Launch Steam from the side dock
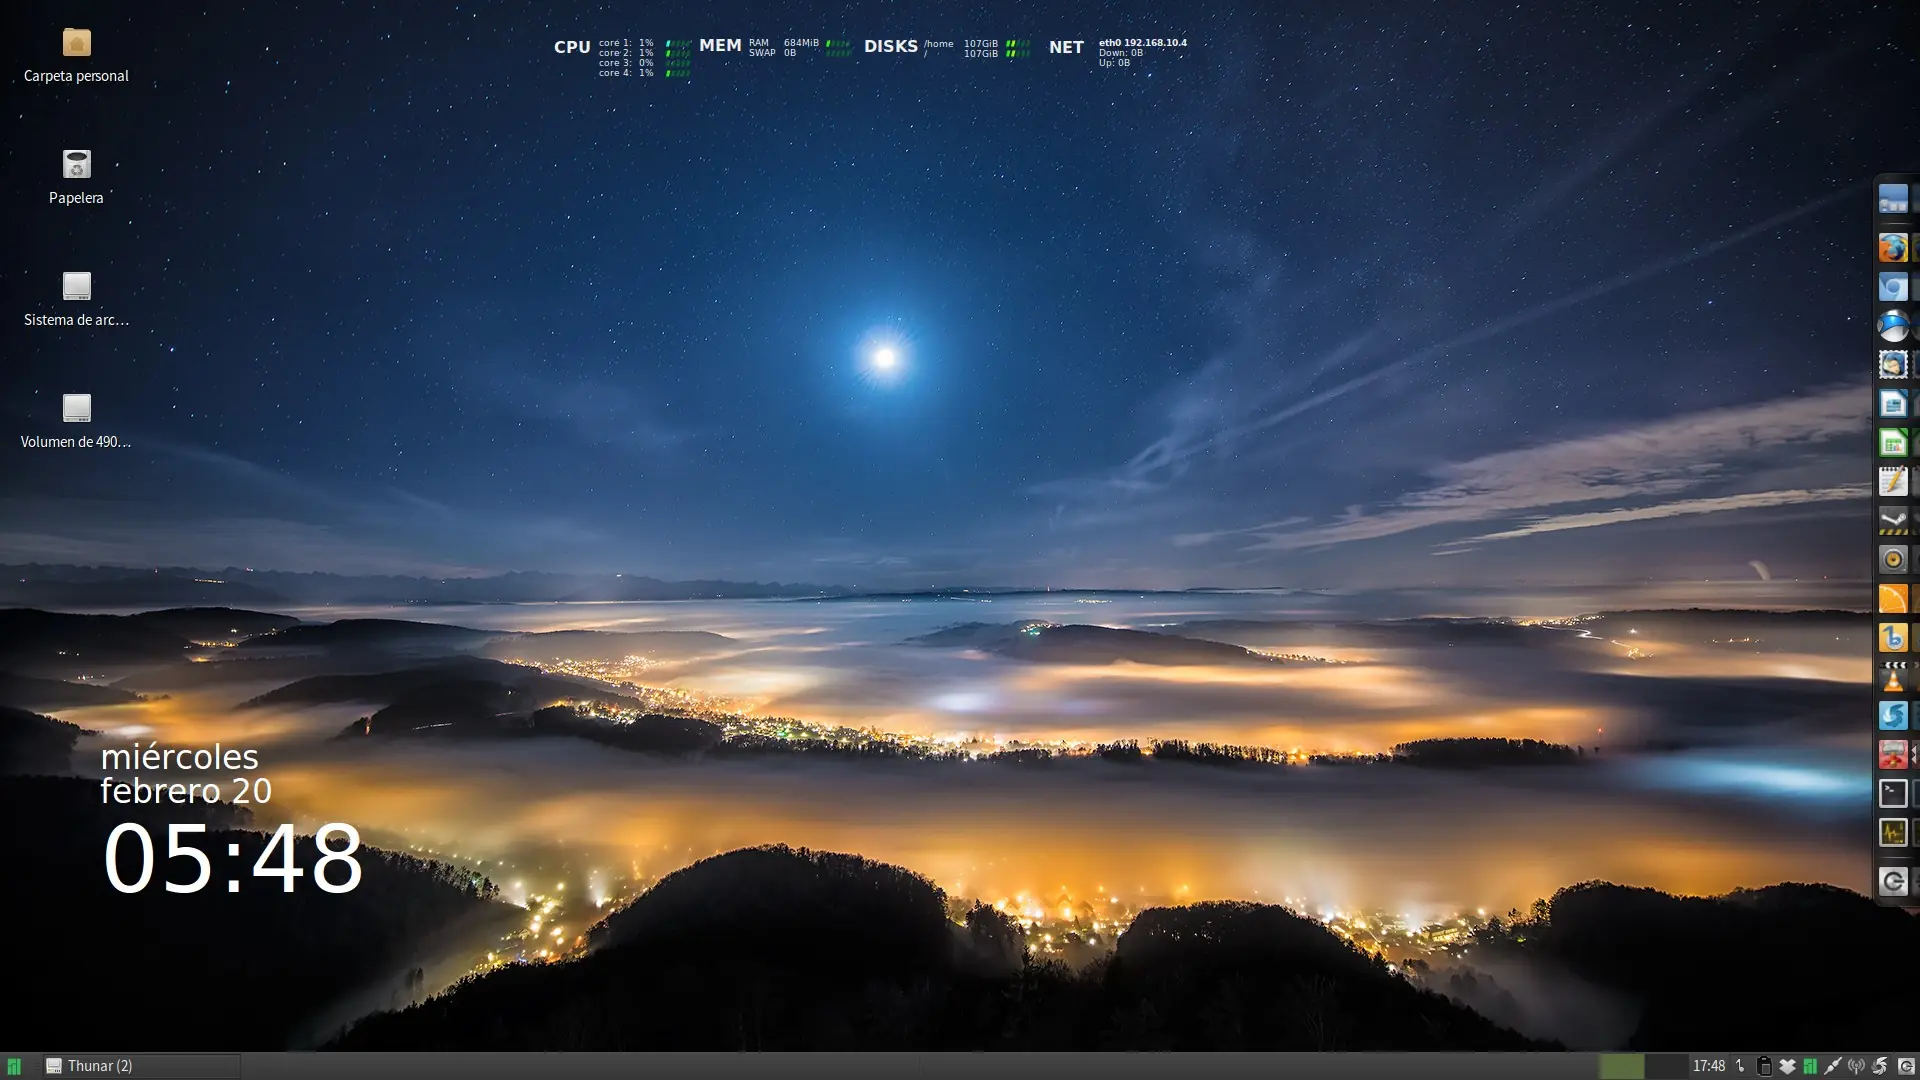 1892,520
